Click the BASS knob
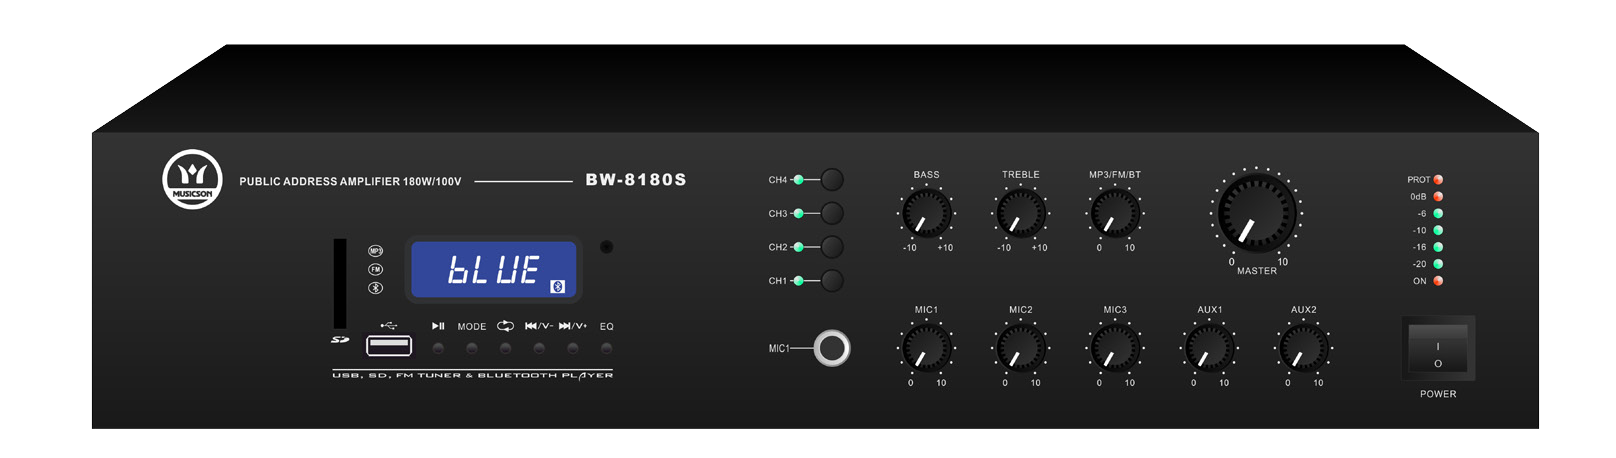 pyautogui.click(x=926, y=213)
